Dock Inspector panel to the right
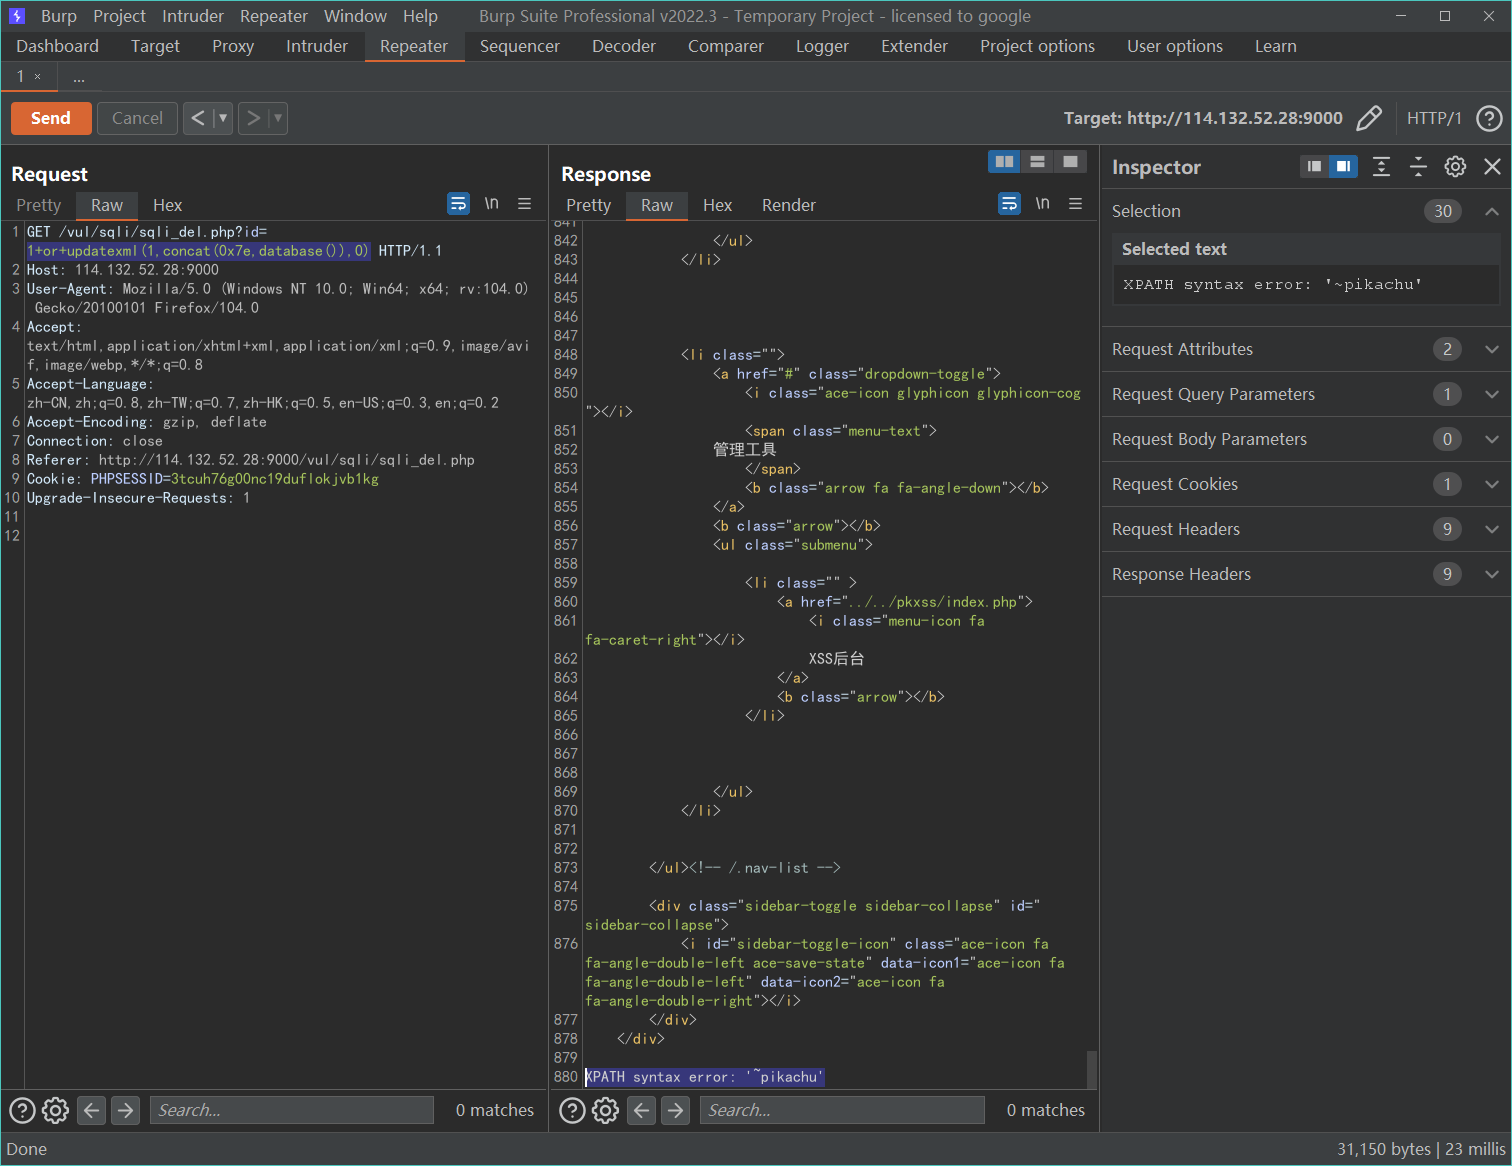Viewport: 1512px width, 1166px height. (1343, 166)
